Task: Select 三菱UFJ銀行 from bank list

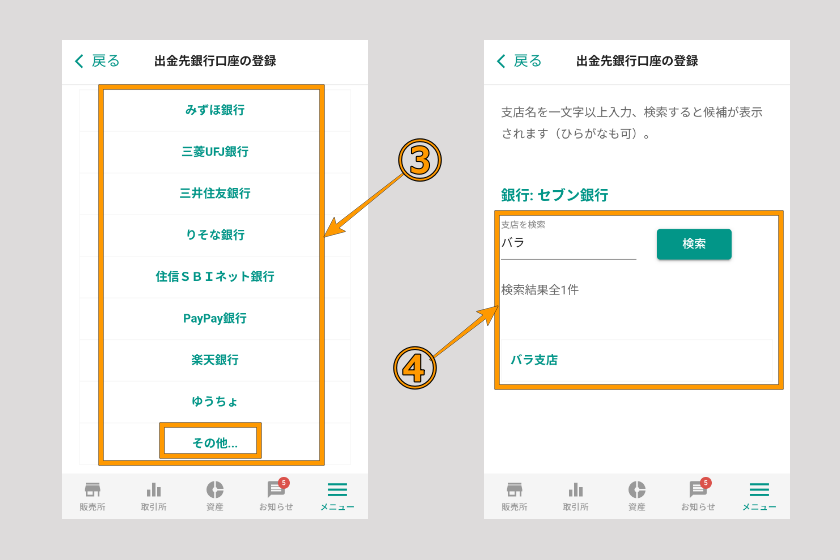Action: coord(215,152)
